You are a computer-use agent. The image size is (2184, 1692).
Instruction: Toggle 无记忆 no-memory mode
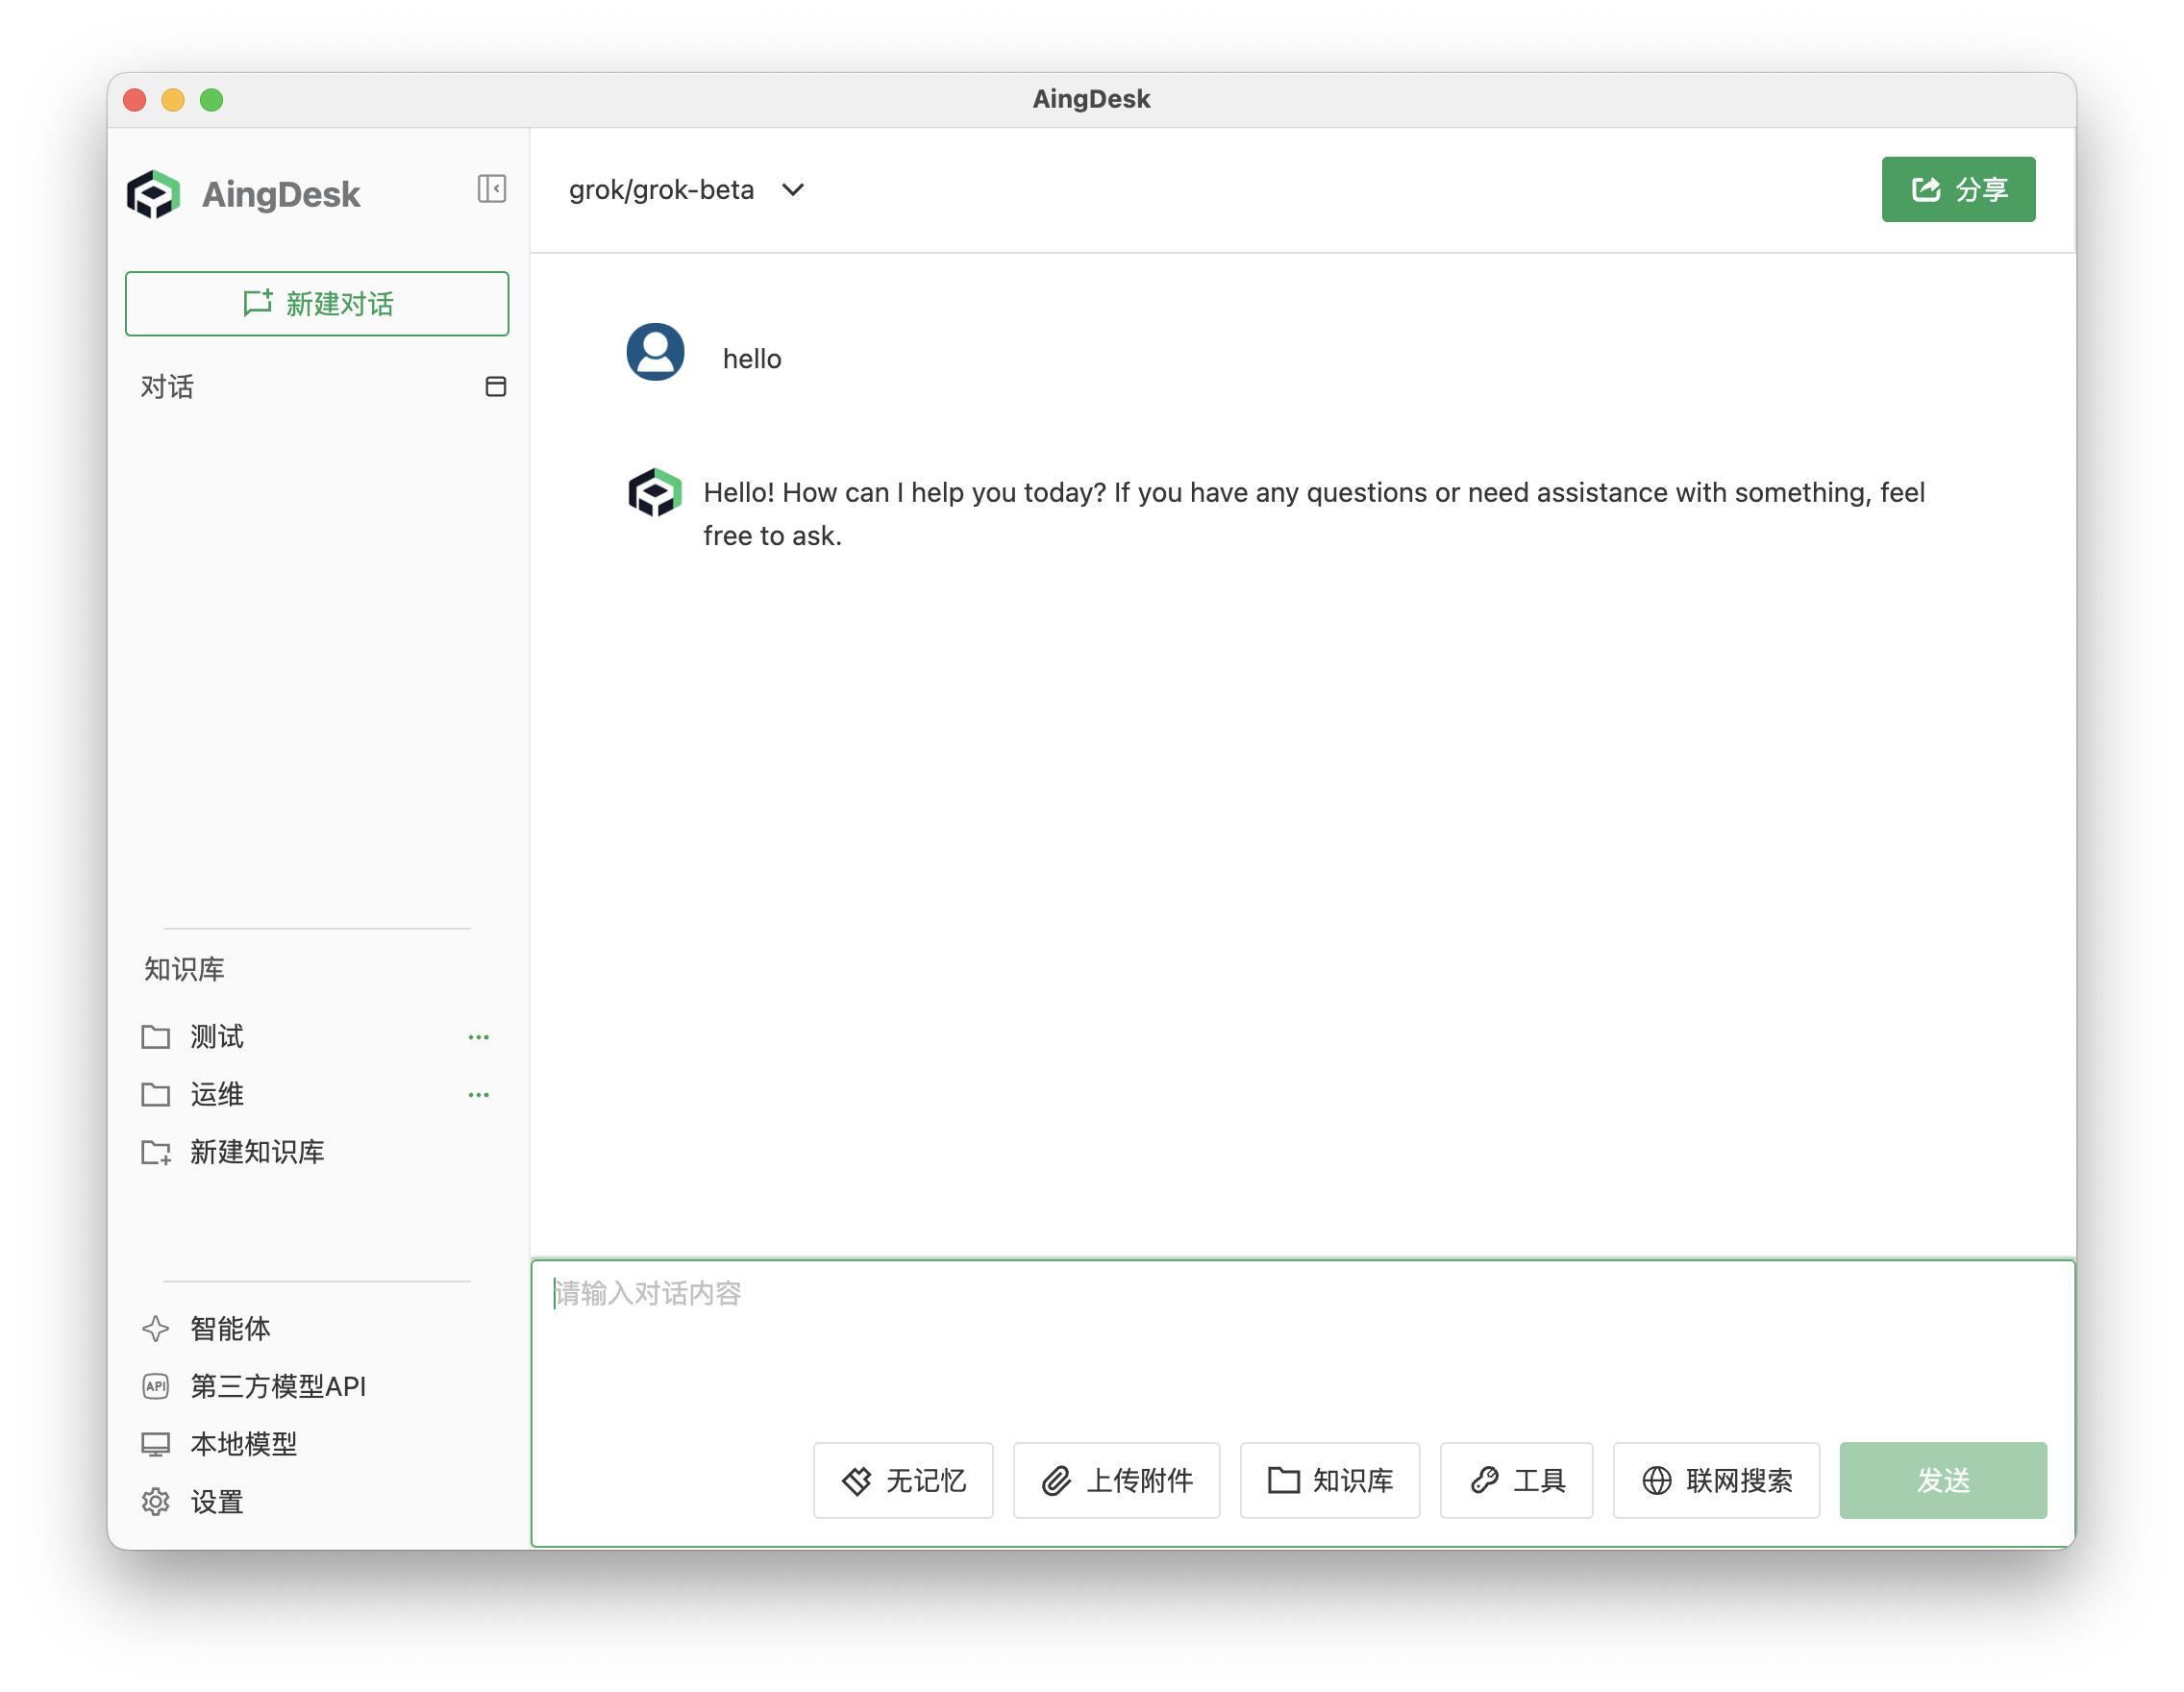tap(902, 1481)
